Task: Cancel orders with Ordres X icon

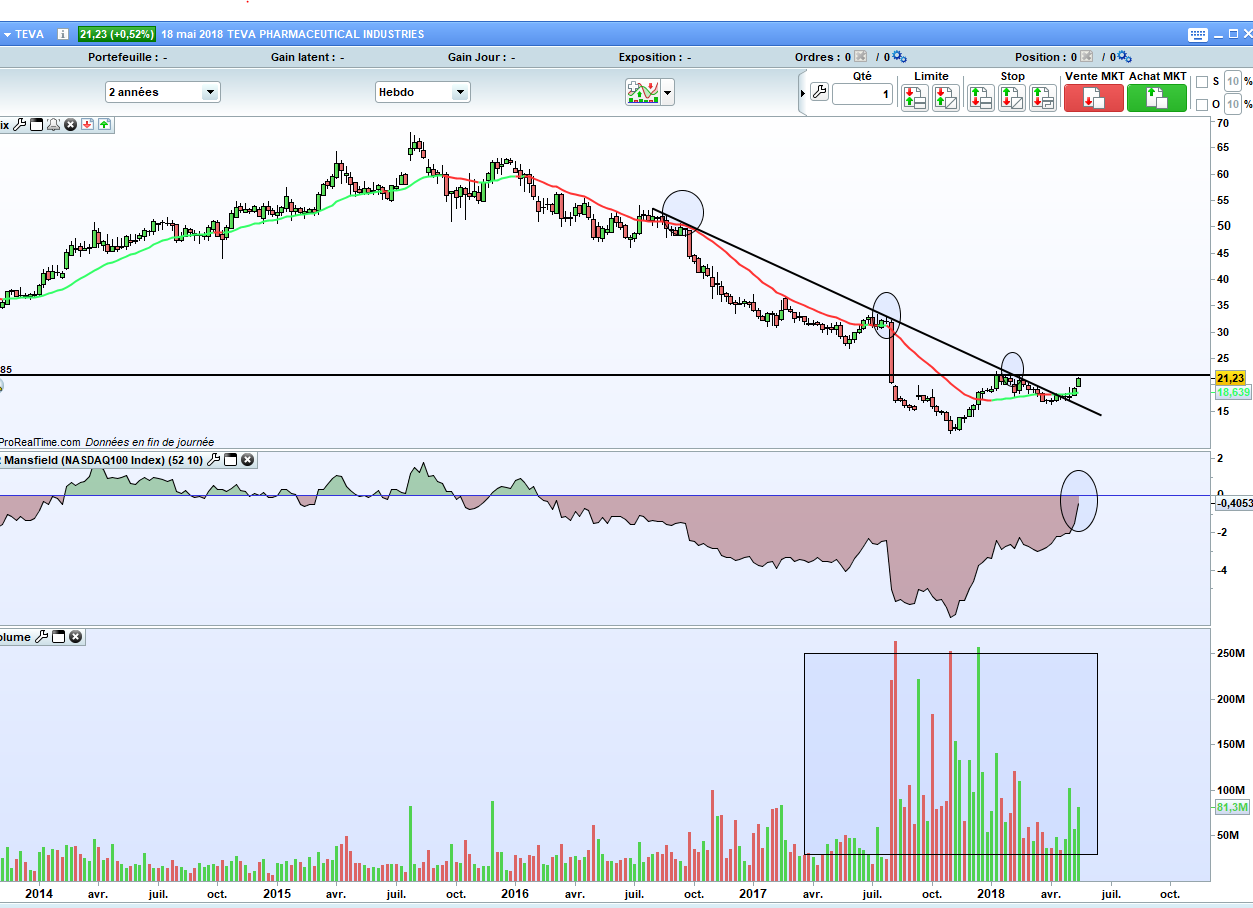Action: pos(860,57)
